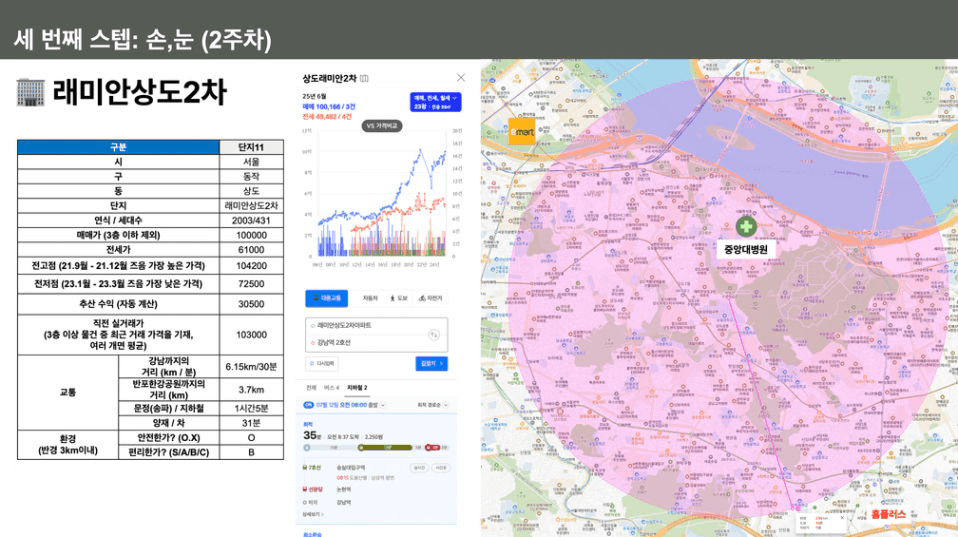This screenshot has width=958, height=537.
Task: Swap origin and destination with arrows icon
Action: [434, 334]
